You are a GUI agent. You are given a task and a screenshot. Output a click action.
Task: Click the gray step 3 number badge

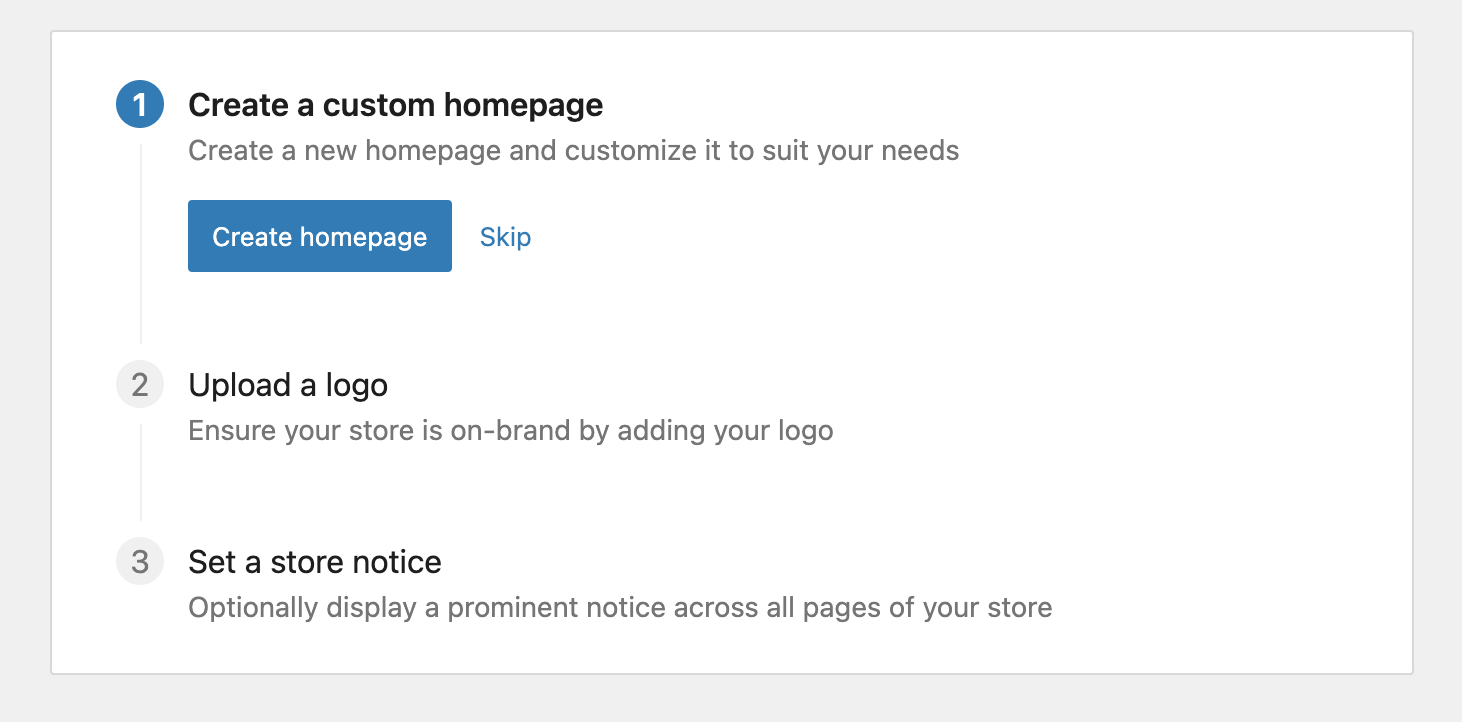140,562
